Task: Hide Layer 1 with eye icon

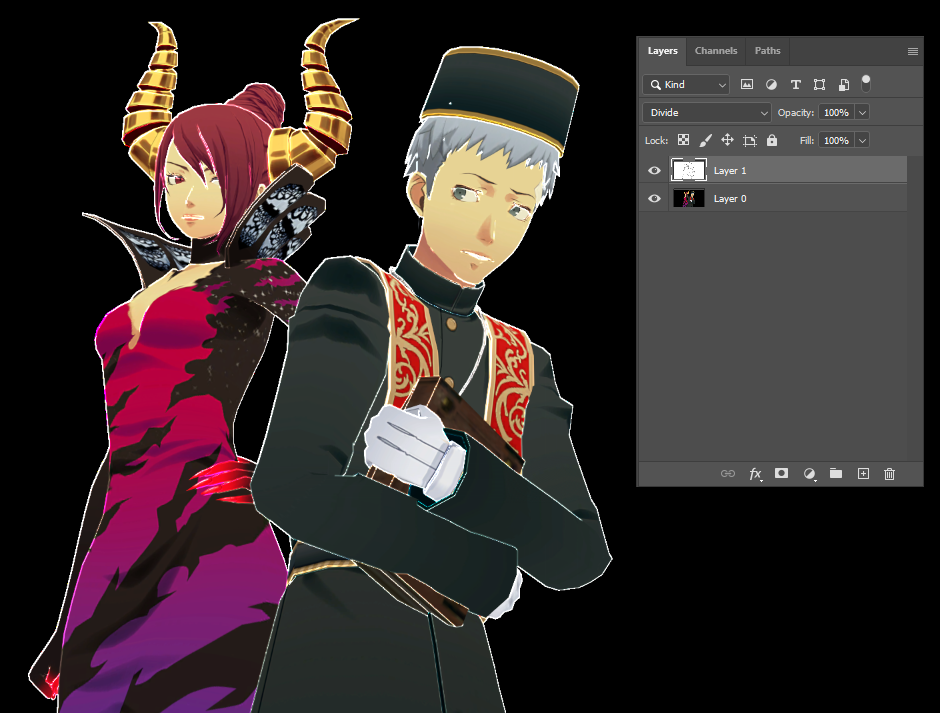Action: coord(654,171)
